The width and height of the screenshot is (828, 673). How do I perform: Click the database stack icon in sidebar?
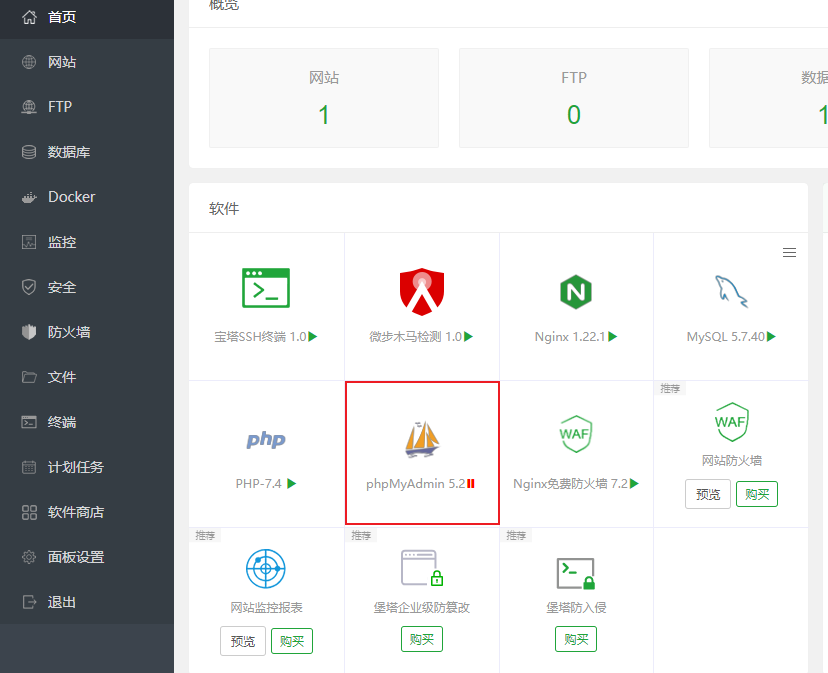29,152
